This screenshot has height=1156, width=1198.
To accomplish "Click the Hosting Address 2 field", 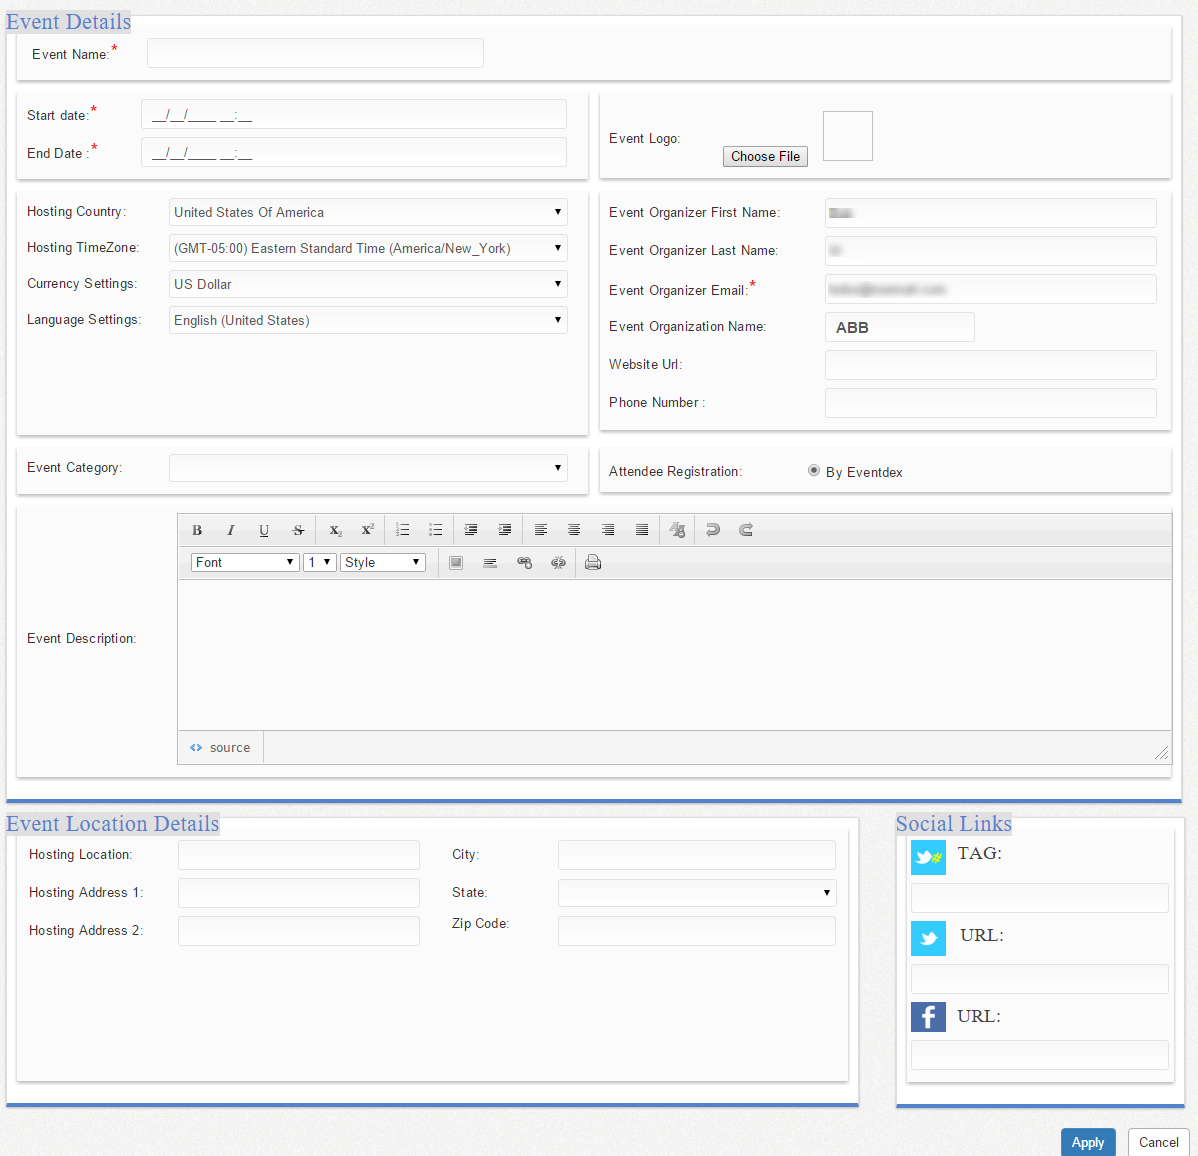I will point(299,931).
